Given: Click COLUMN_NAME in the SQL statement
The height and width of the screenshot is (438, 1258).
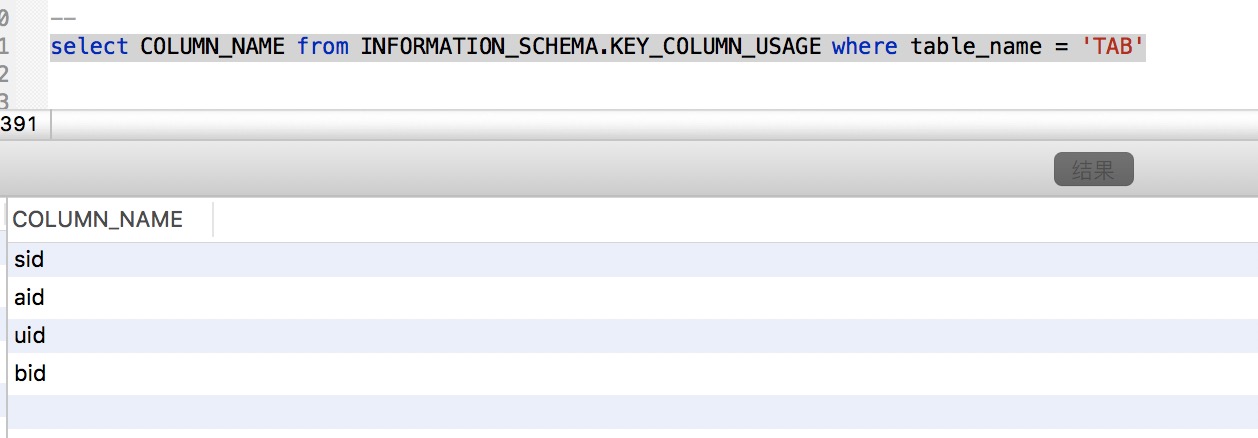Looking at the screenshot, I should coord(212,46).
